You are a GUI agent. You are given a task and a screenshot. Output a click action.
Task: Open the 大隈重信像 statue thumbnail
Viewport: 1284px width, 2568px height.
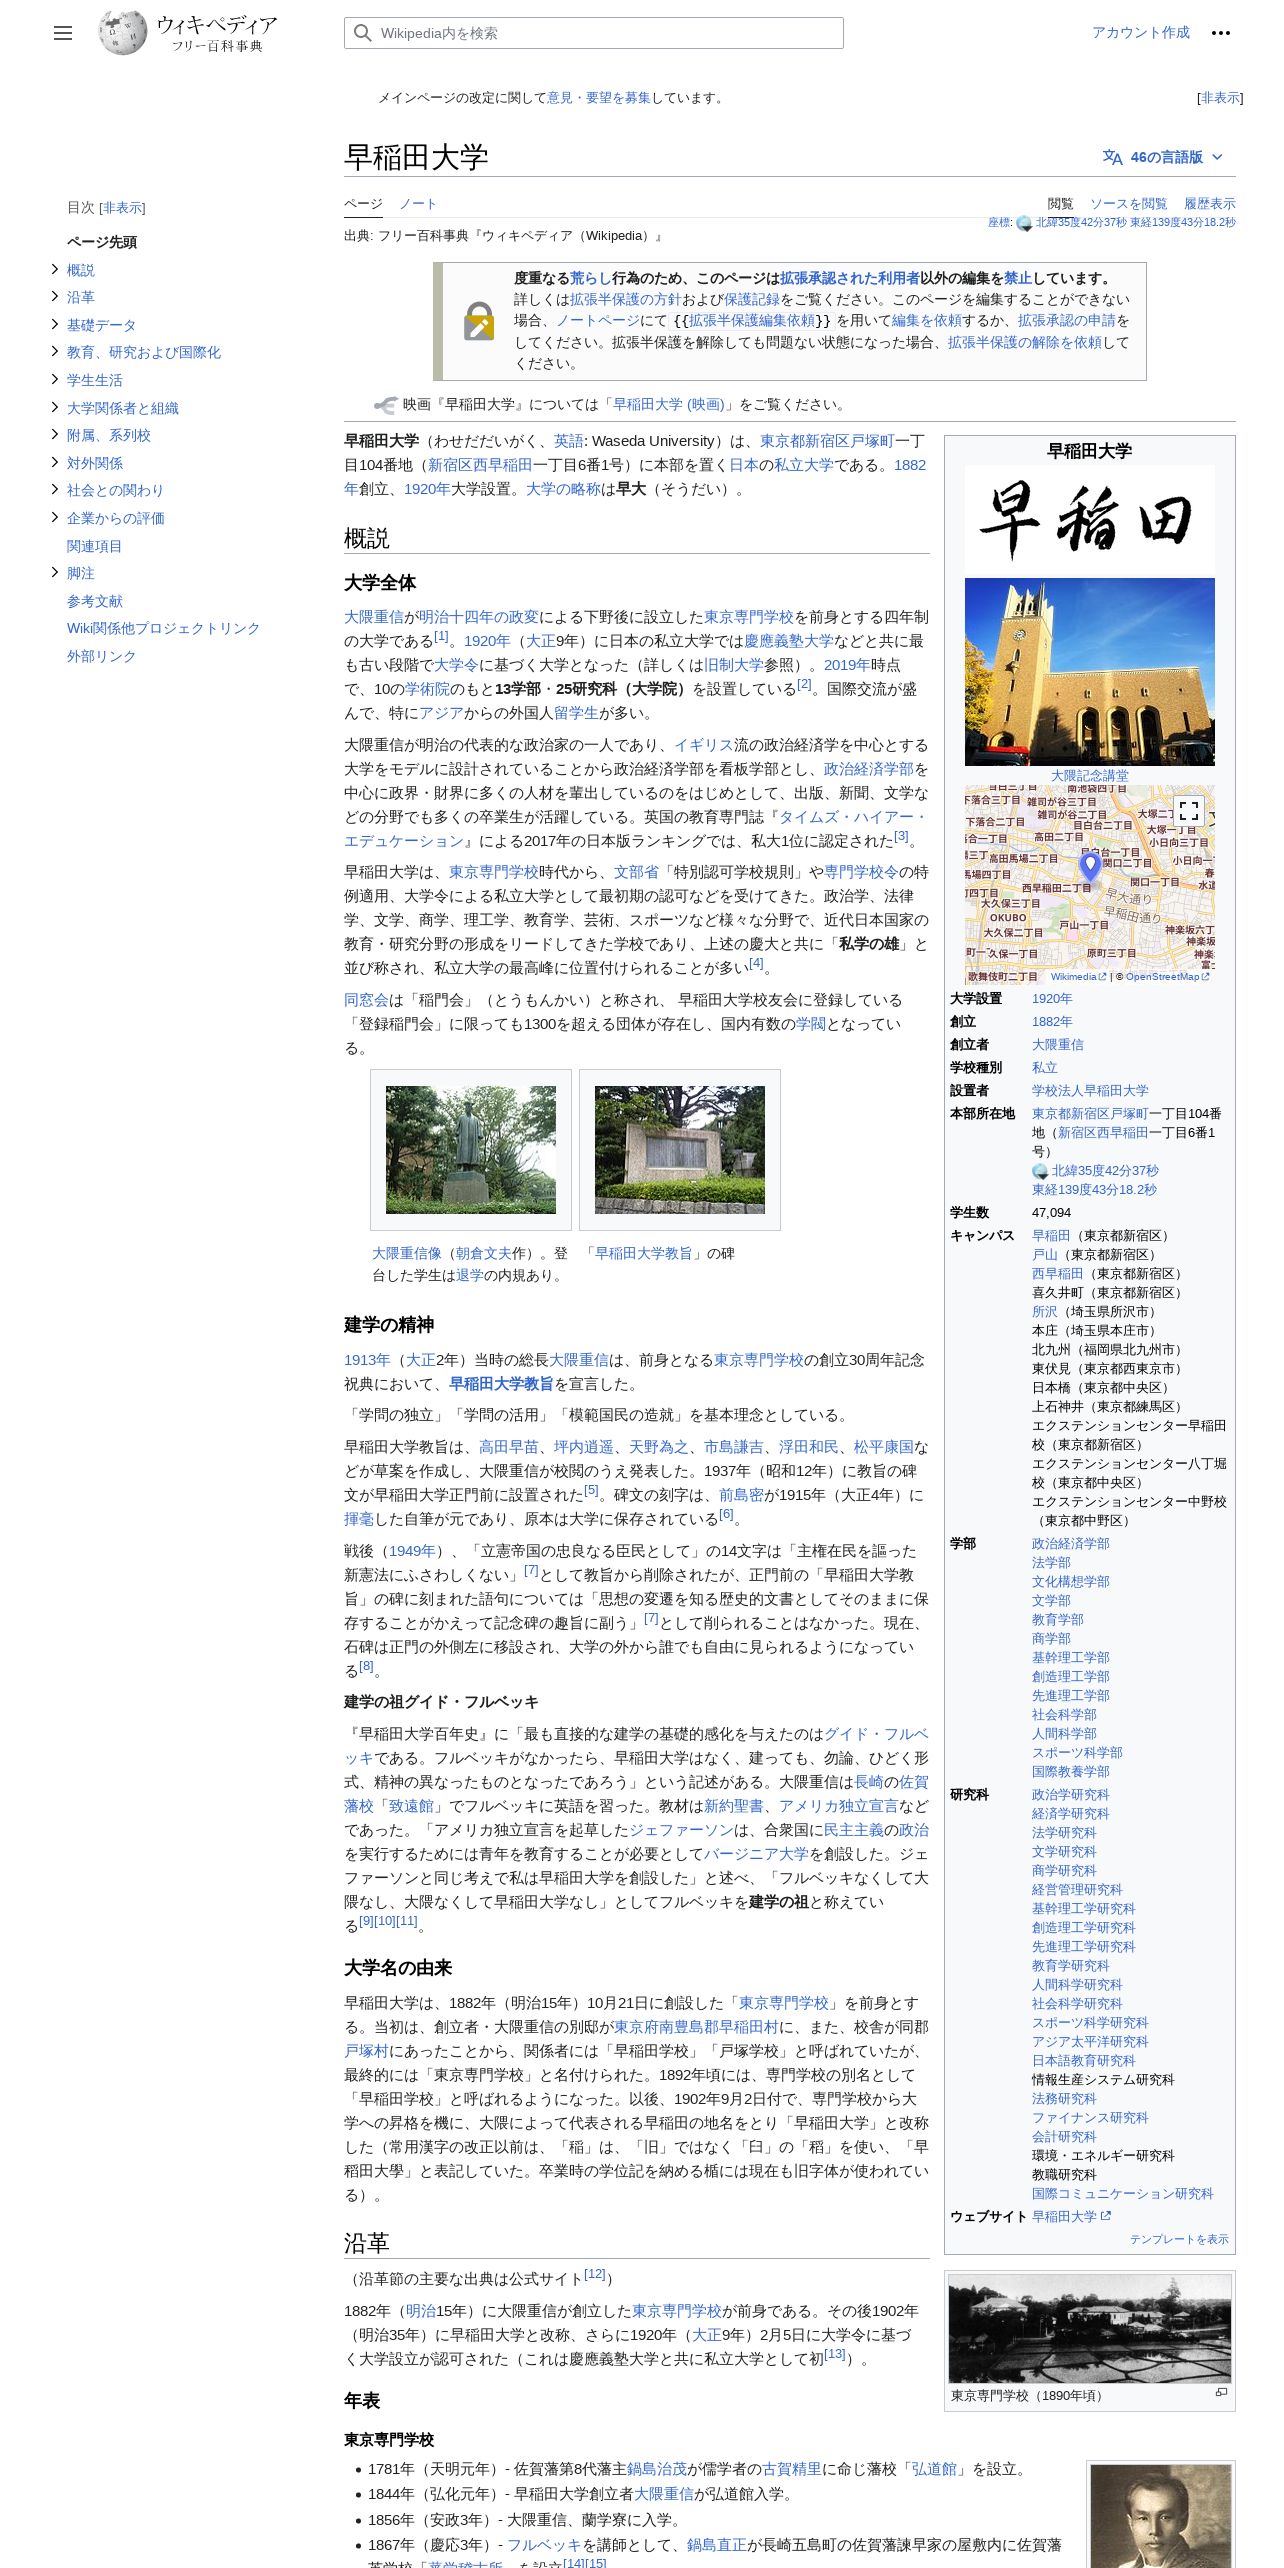471,1150
